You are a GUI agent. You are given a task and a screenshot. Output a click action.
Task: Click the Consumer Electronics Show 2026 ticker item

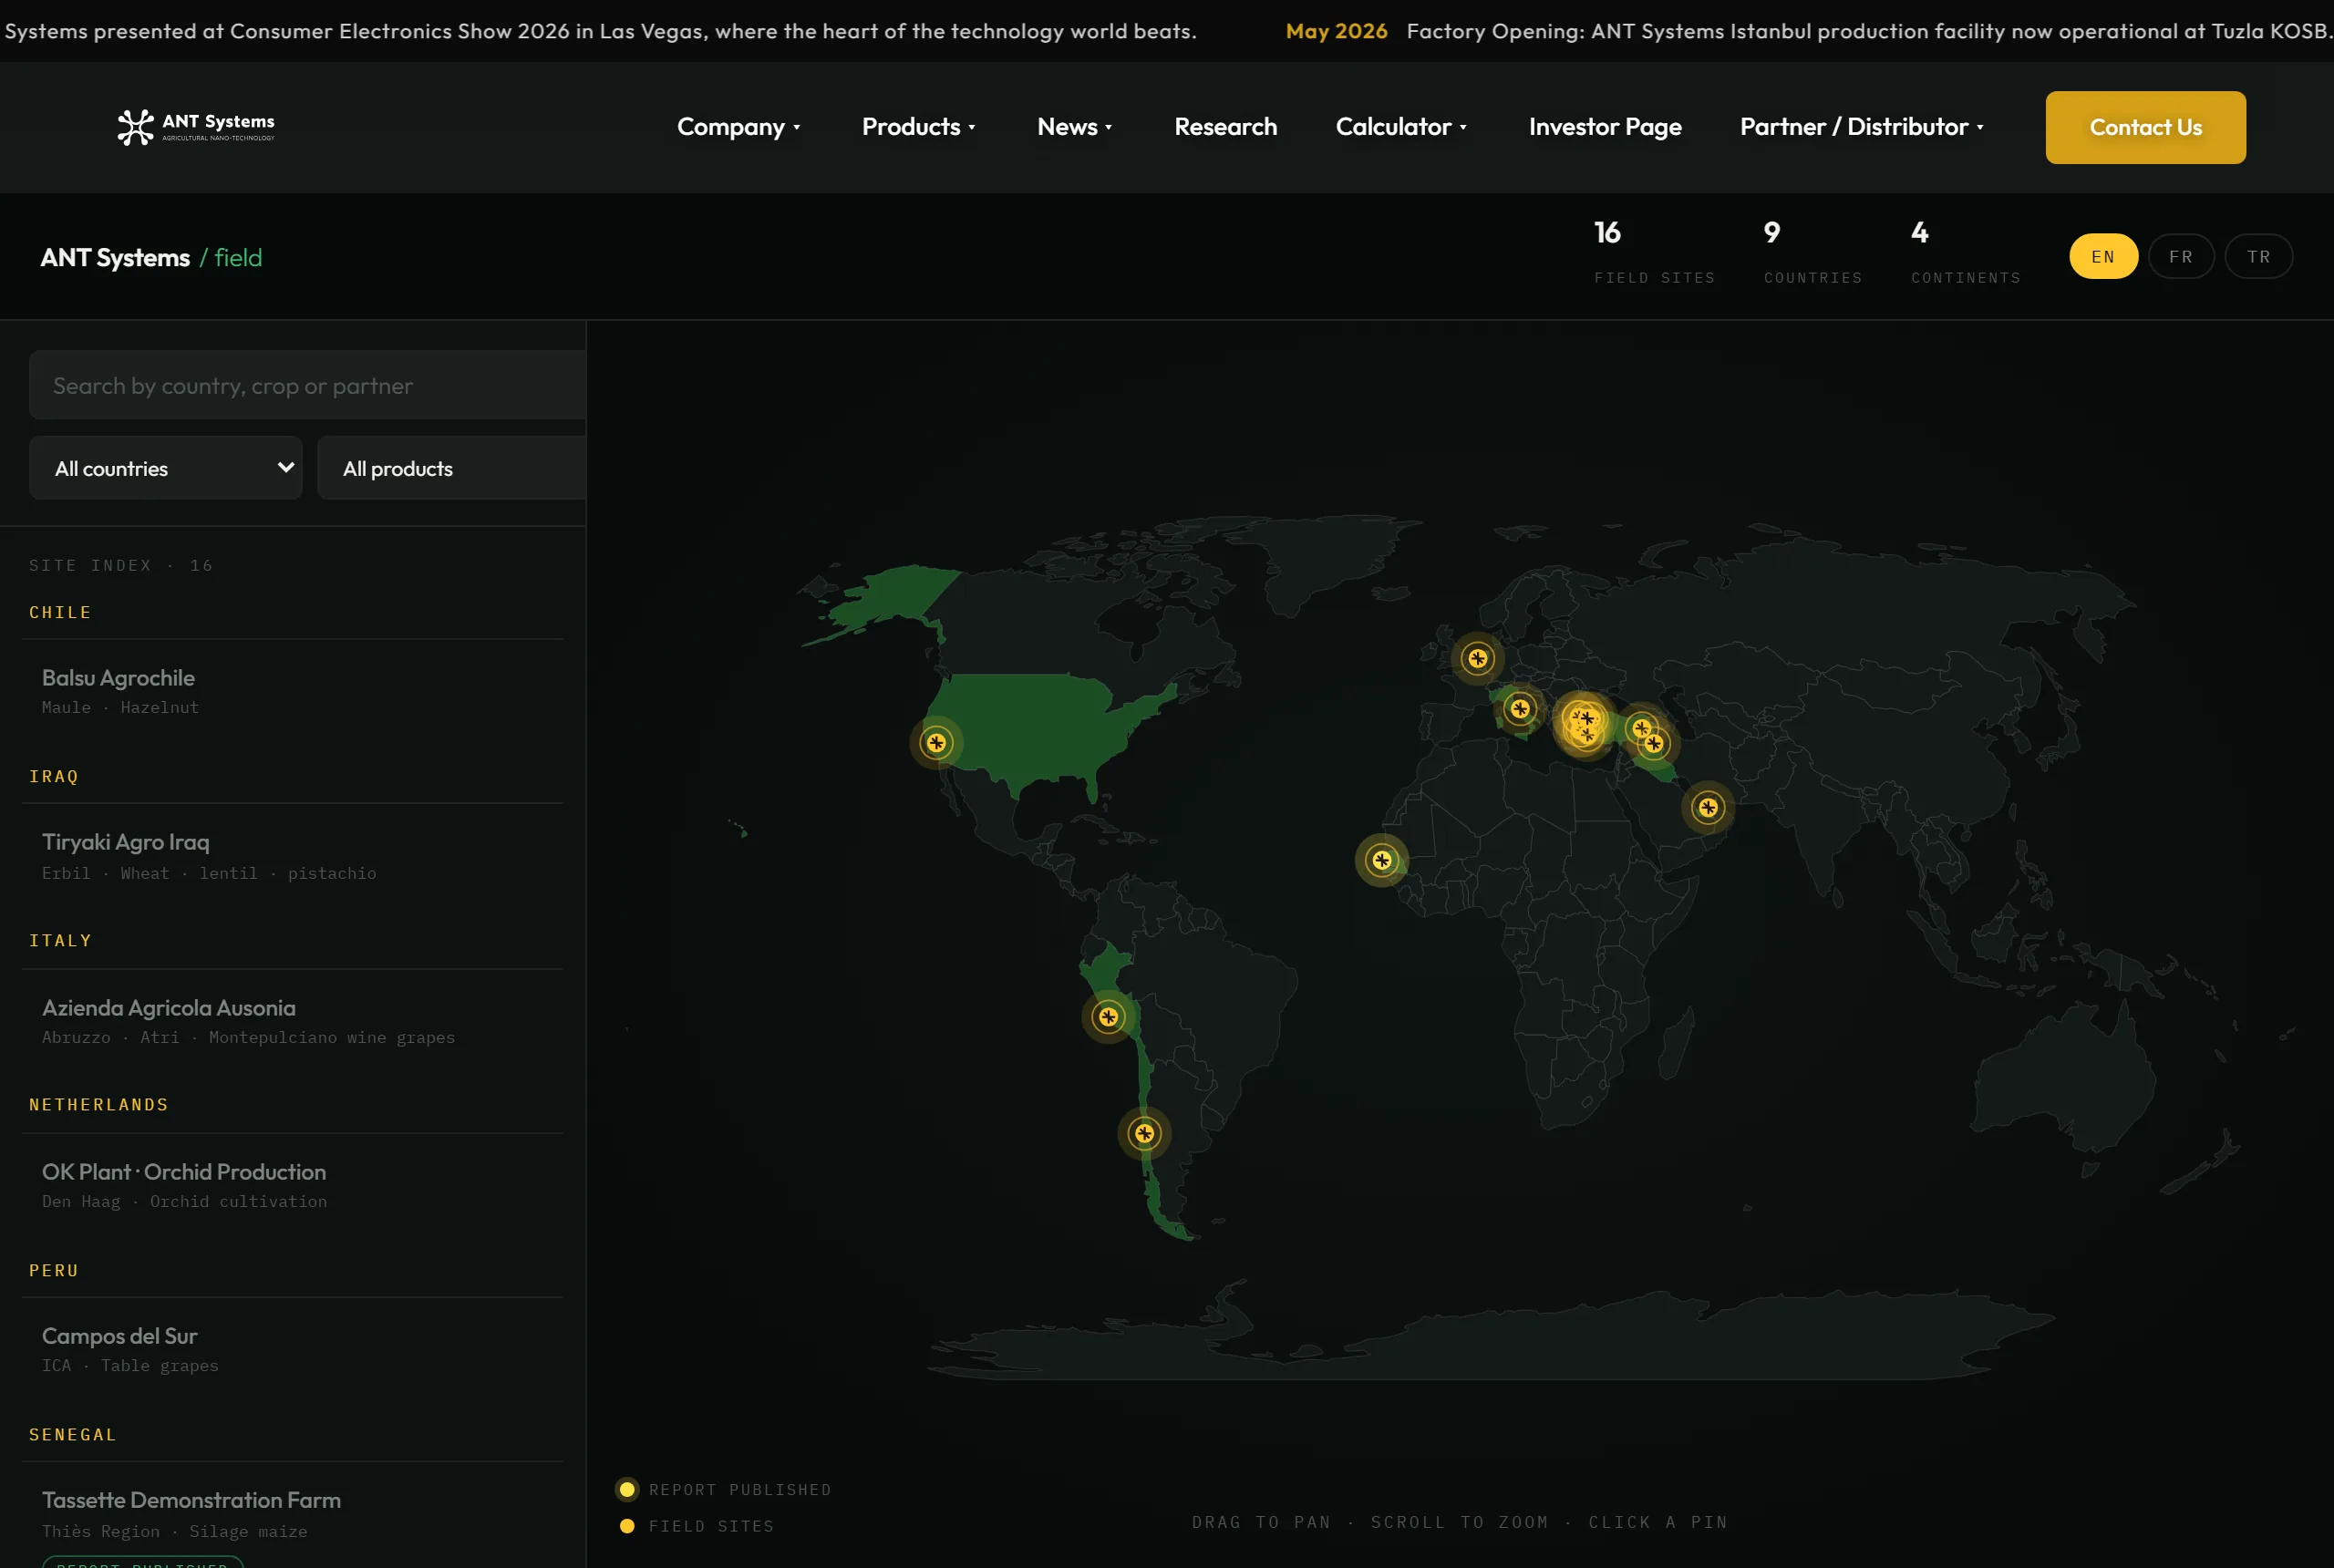(x=599, y=31)
